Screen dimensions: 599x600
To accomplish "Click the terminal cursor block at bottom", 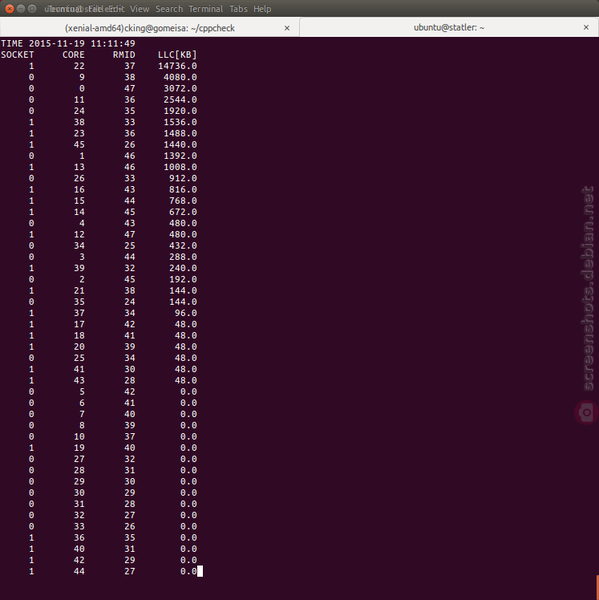I will click(200, 571).
